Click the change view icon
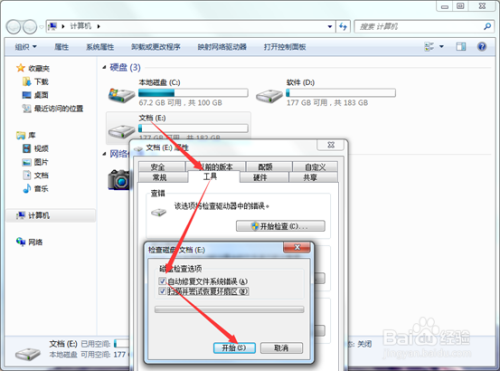500x371 pixels. 429,47
